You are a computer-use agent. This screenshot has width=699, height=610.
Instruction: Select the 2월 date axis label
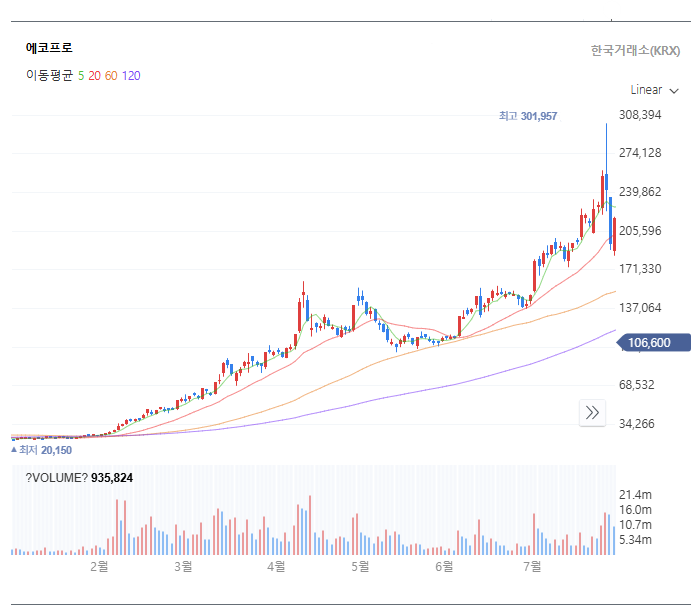click(99, 566)
